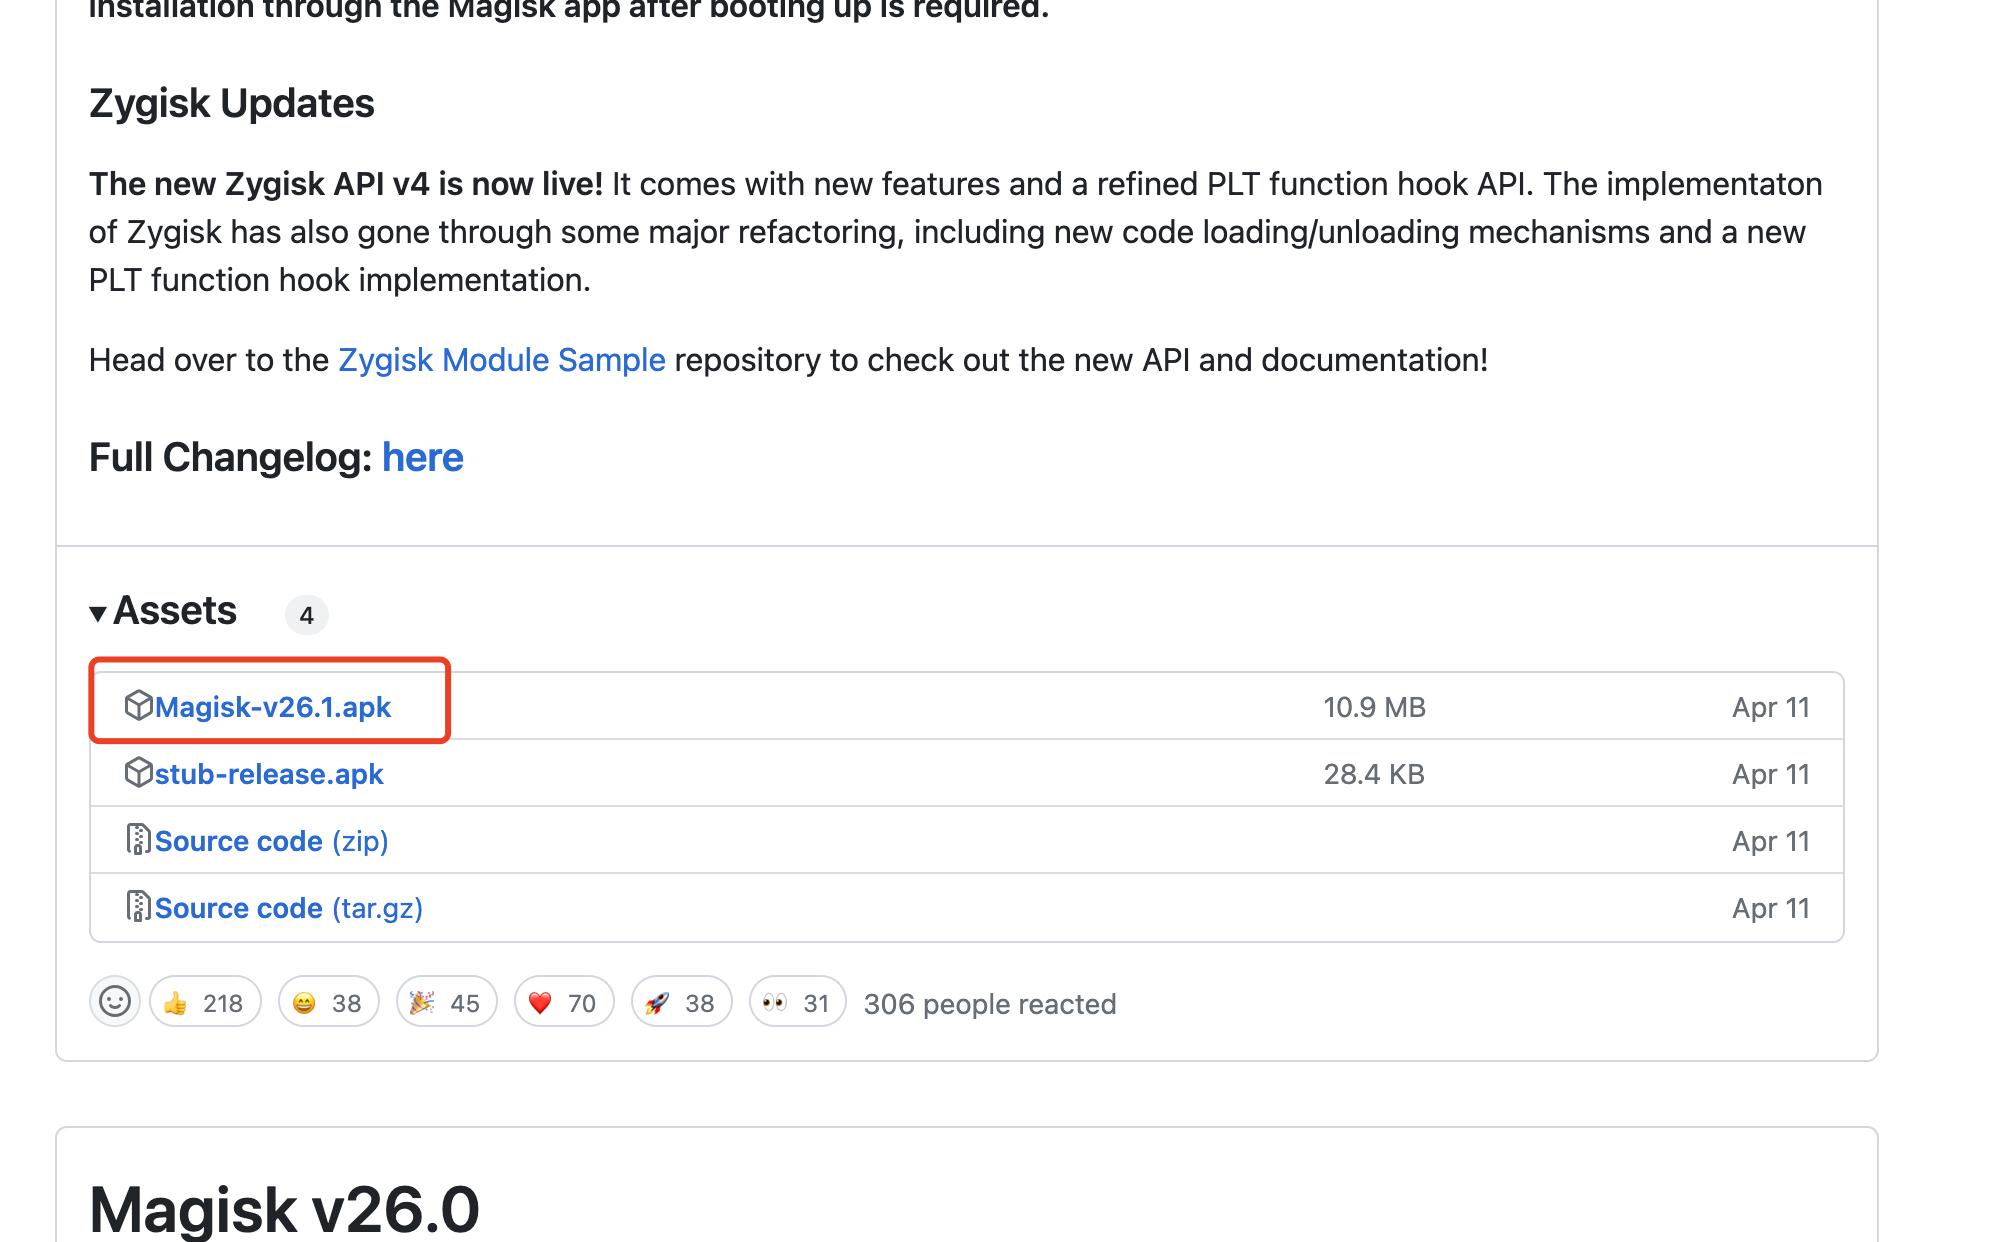Click the Assets count badge showing 4
Image resolution: width=1996 pixels, height=1242 pixels.
point(307,615)
